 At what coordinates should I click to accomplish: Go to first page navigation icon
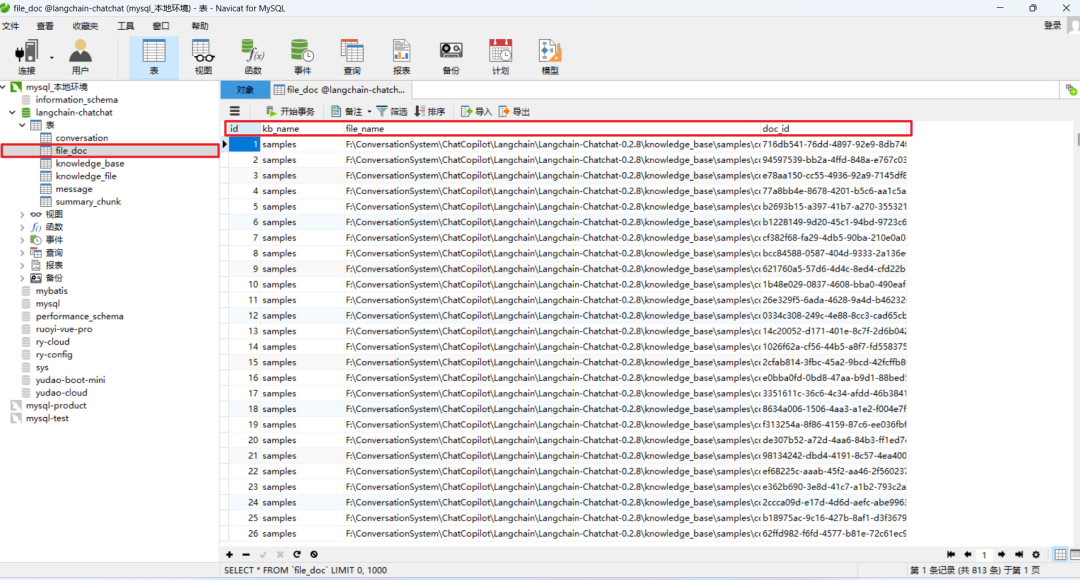951,555
